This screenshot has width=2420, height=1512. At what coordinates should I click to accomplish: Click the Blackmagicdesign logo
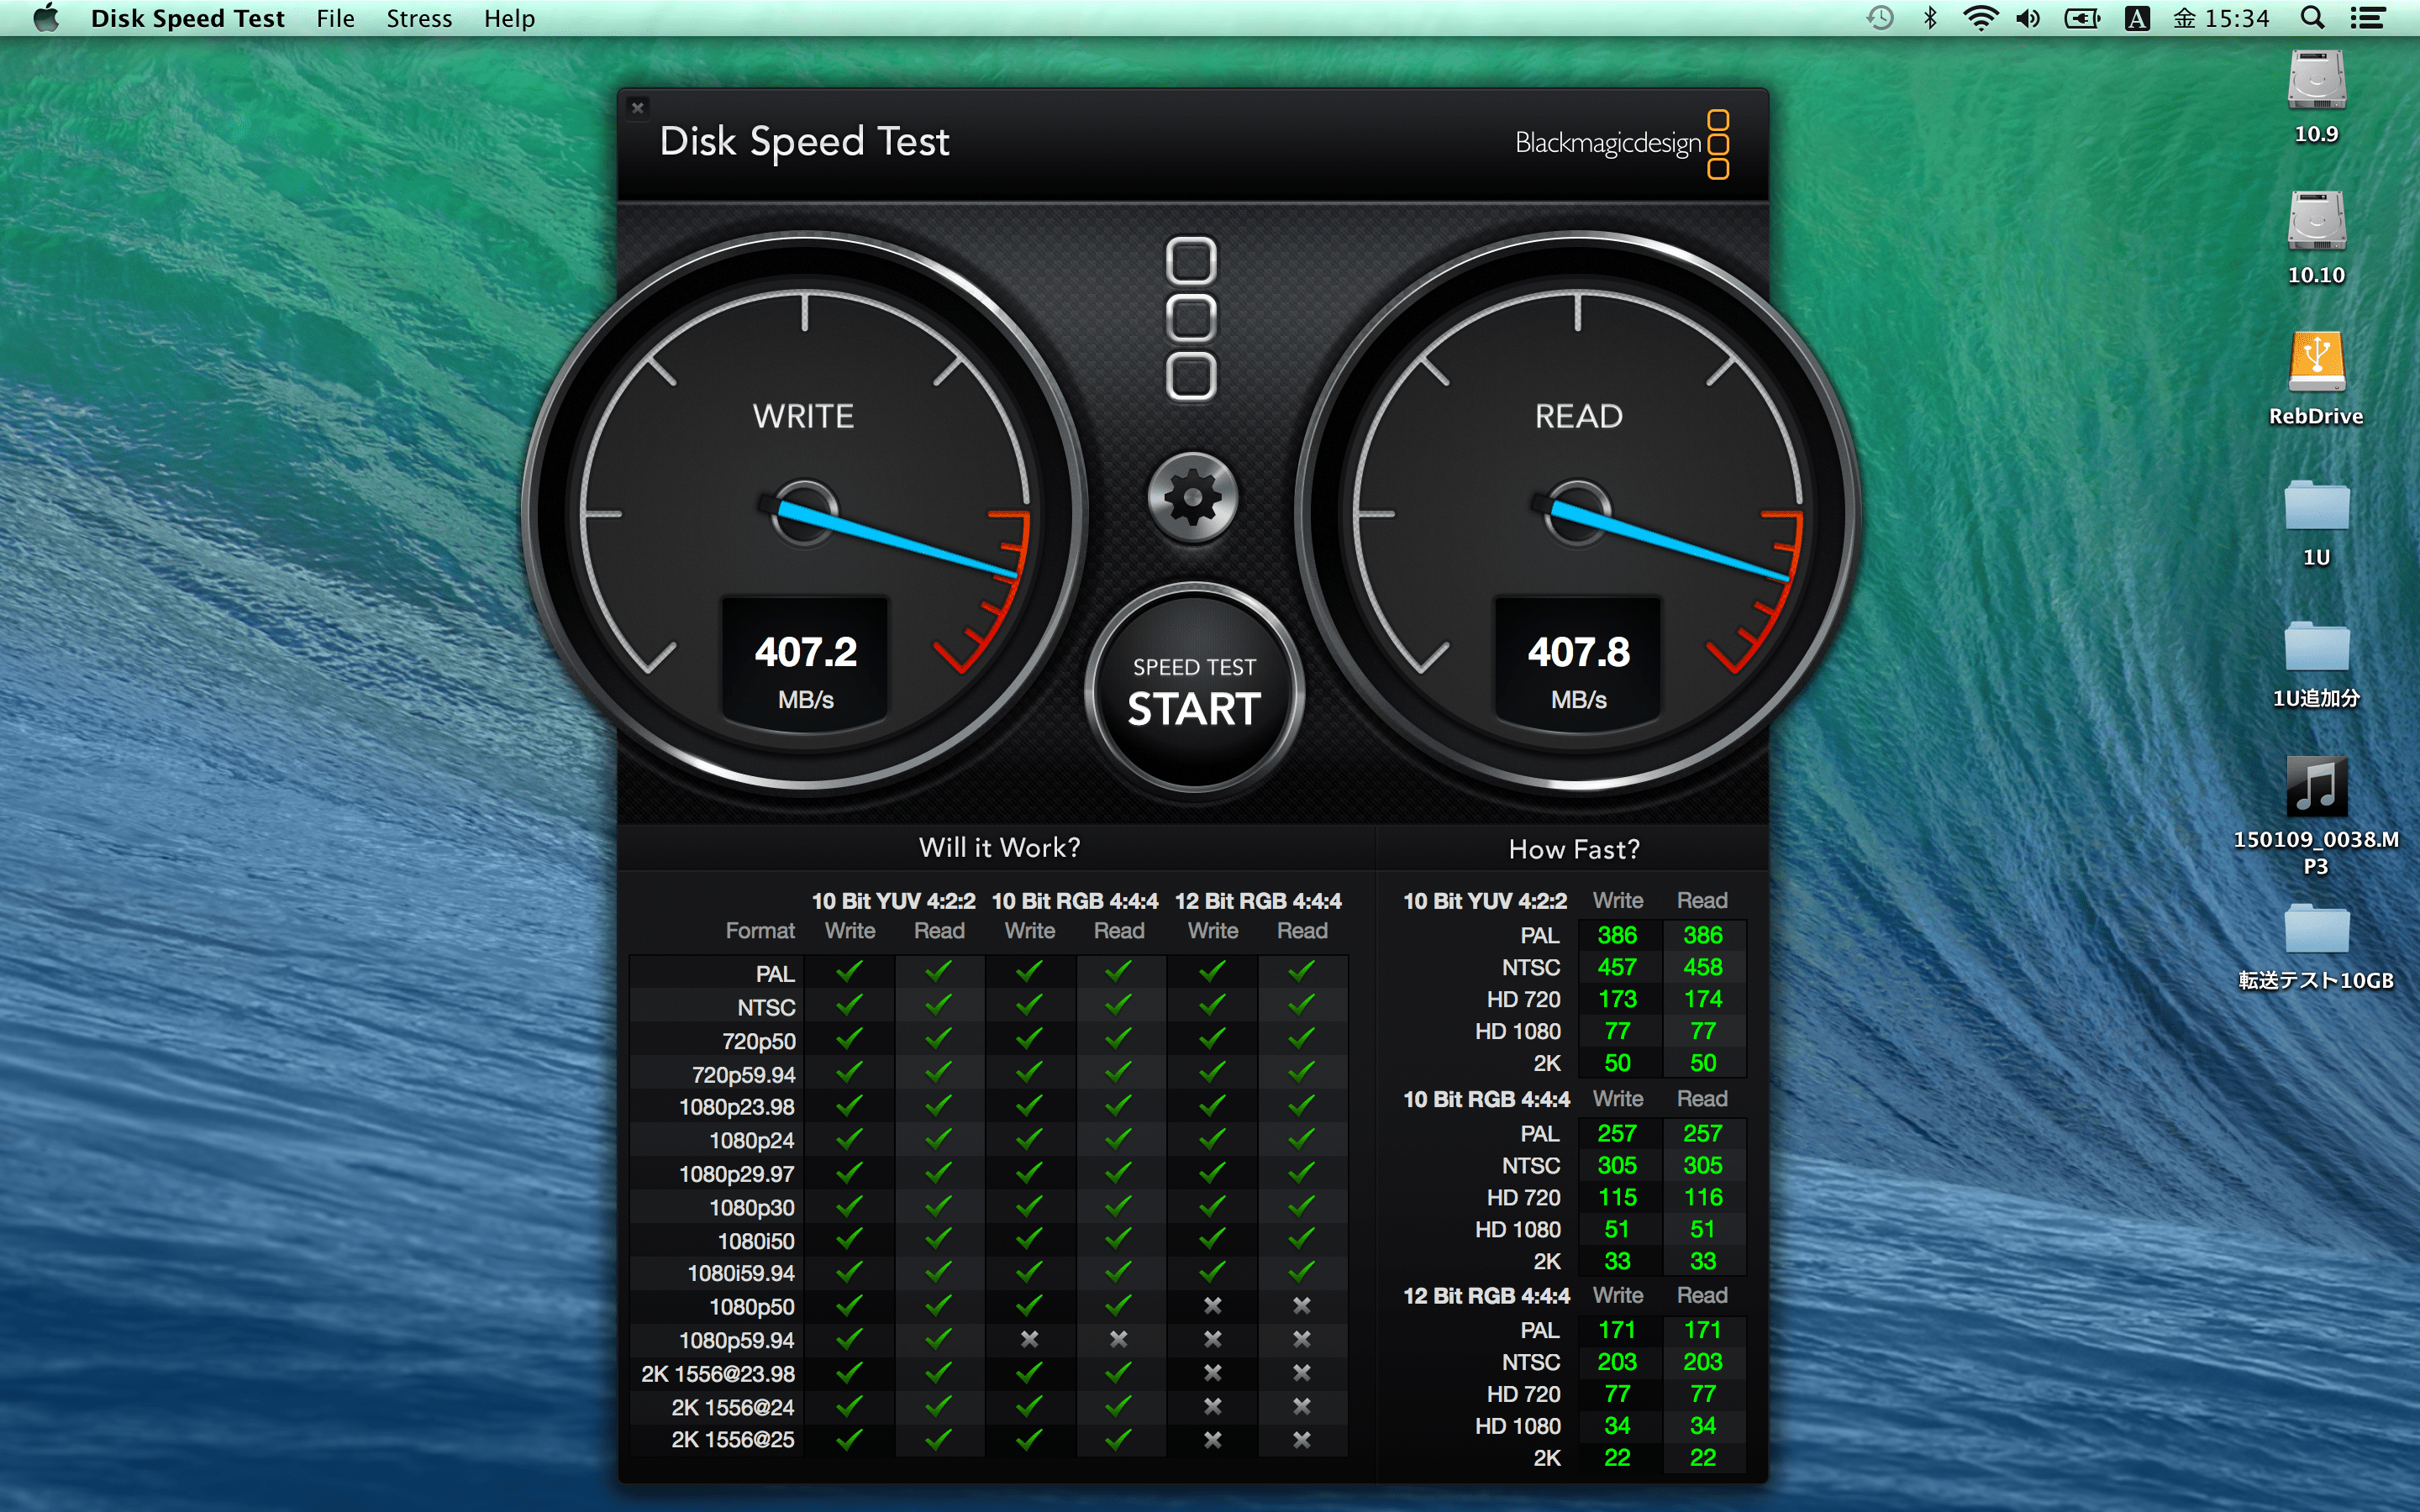pos(1622,144)
